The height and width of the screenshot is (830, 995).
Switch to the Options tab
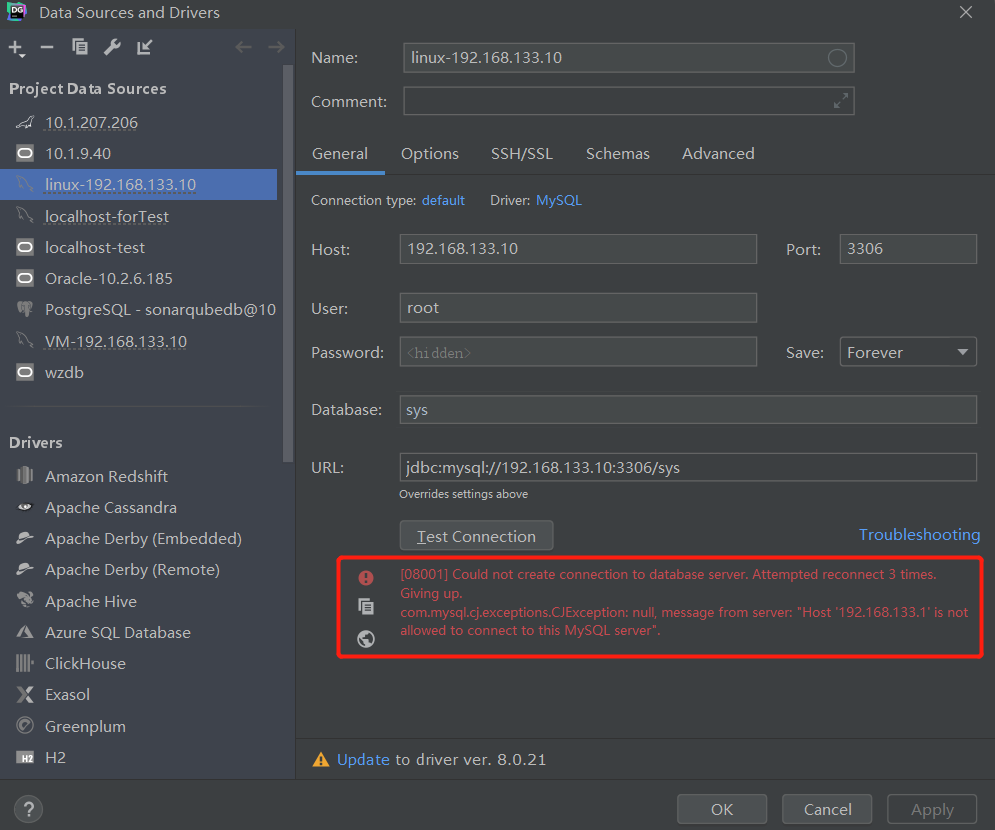coord(430,154)
